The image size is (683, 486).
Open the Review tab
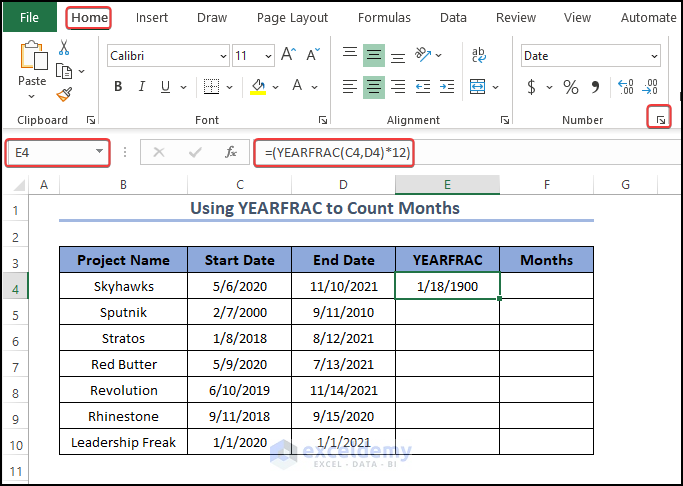point(516,17)
